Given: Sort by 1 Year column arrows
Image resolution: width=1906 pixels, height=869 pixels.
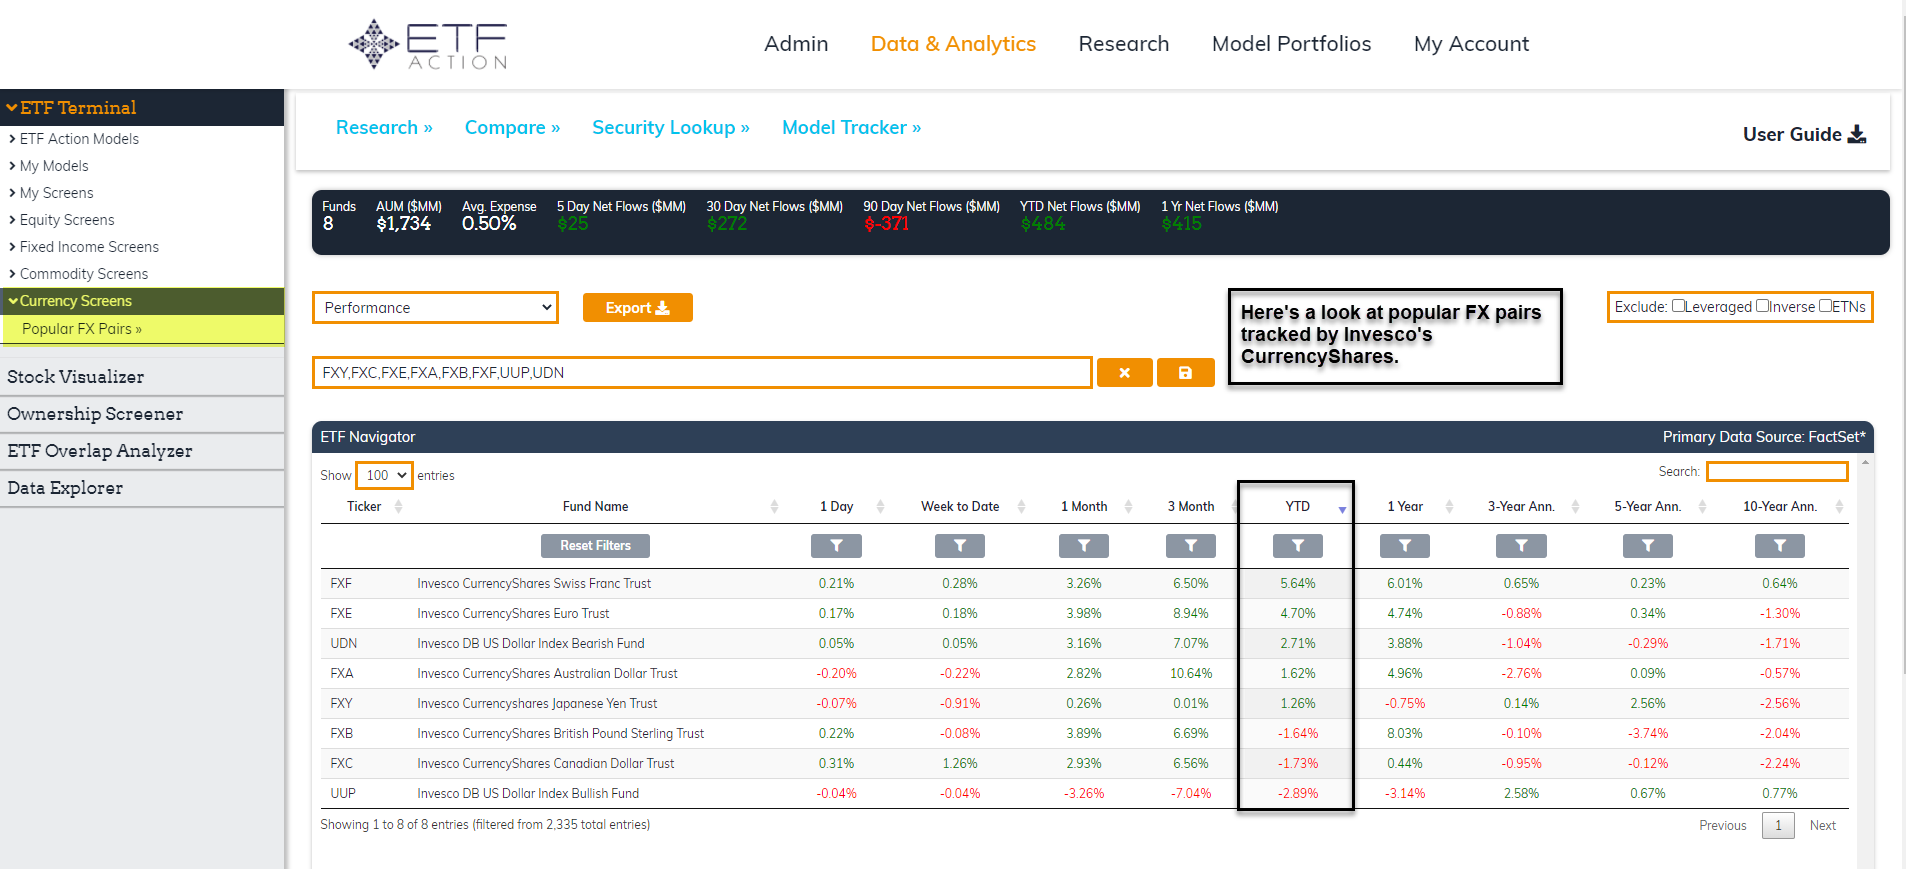Looking at the screenshot, I should pos(1449,507).
